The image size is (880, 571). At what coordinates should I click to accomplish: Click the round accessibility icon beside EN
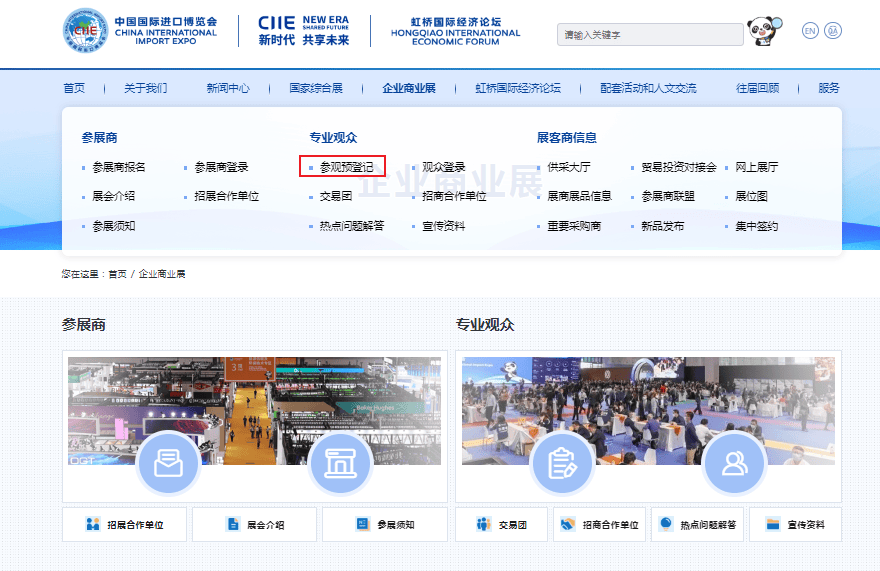click(833, 30)
